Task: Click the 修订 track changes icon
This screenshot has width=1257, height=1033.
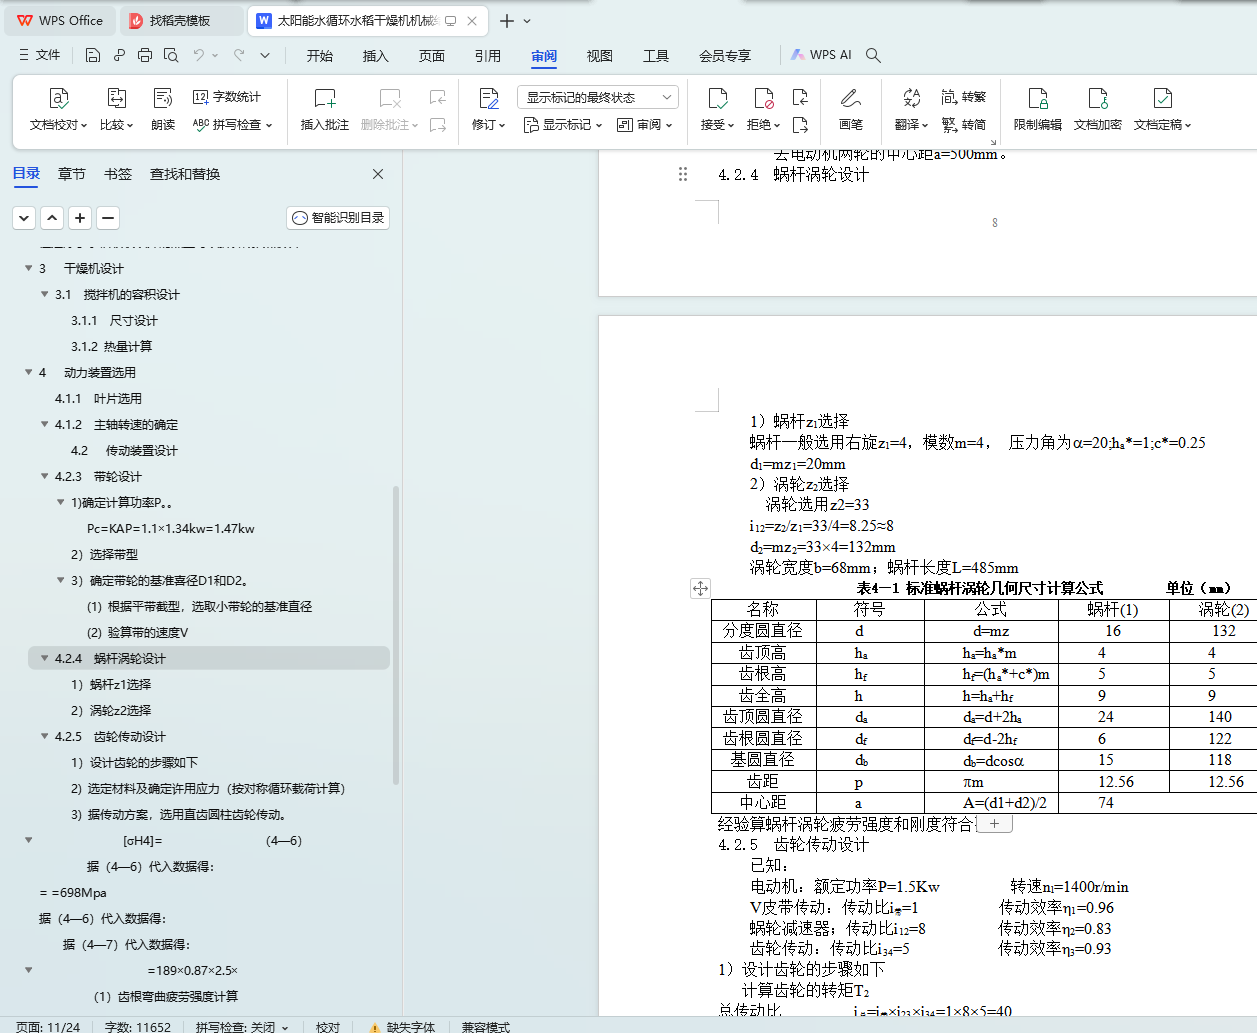Action: click(489, 98)
